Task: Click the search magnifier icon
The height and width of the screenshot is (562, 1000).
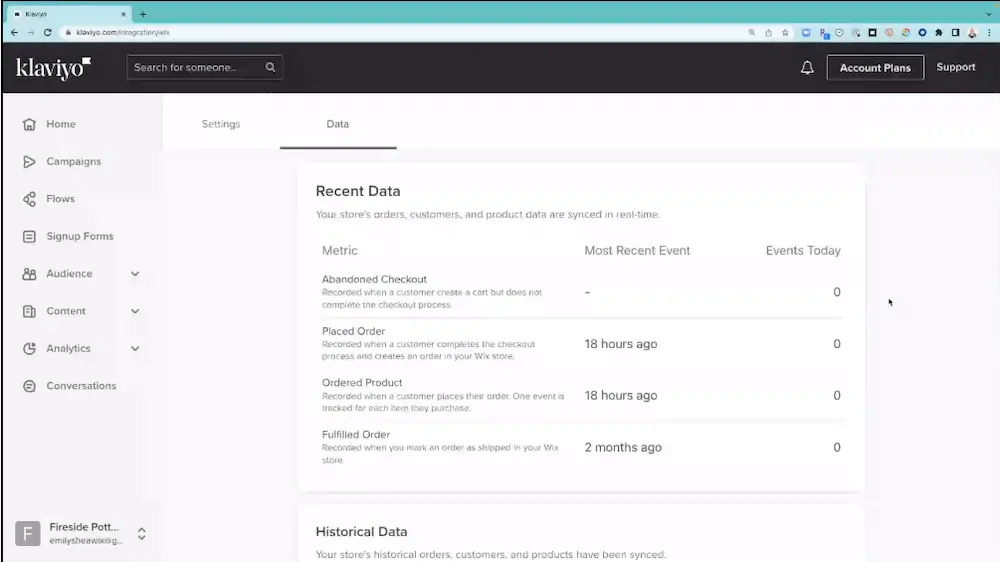Action: [x=270, y=68]
